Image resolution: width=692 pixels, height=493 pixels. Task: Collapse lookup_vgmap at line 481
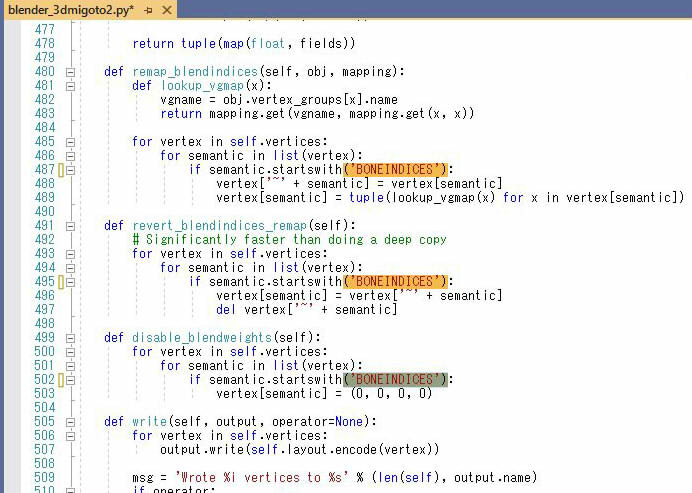pos(70,86)
